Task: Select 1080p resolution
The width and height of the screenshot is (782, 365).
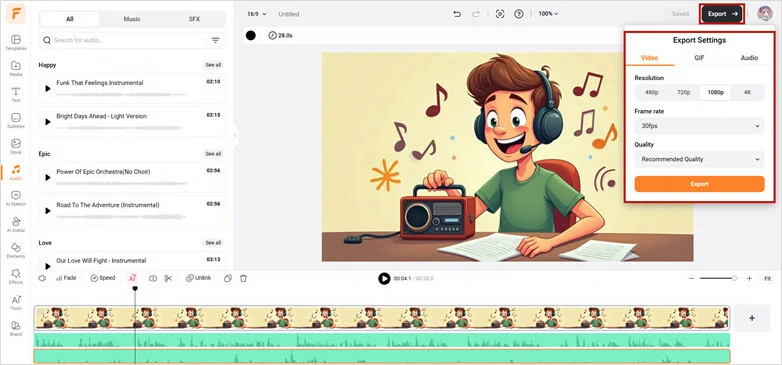Action: click(715, 93)
